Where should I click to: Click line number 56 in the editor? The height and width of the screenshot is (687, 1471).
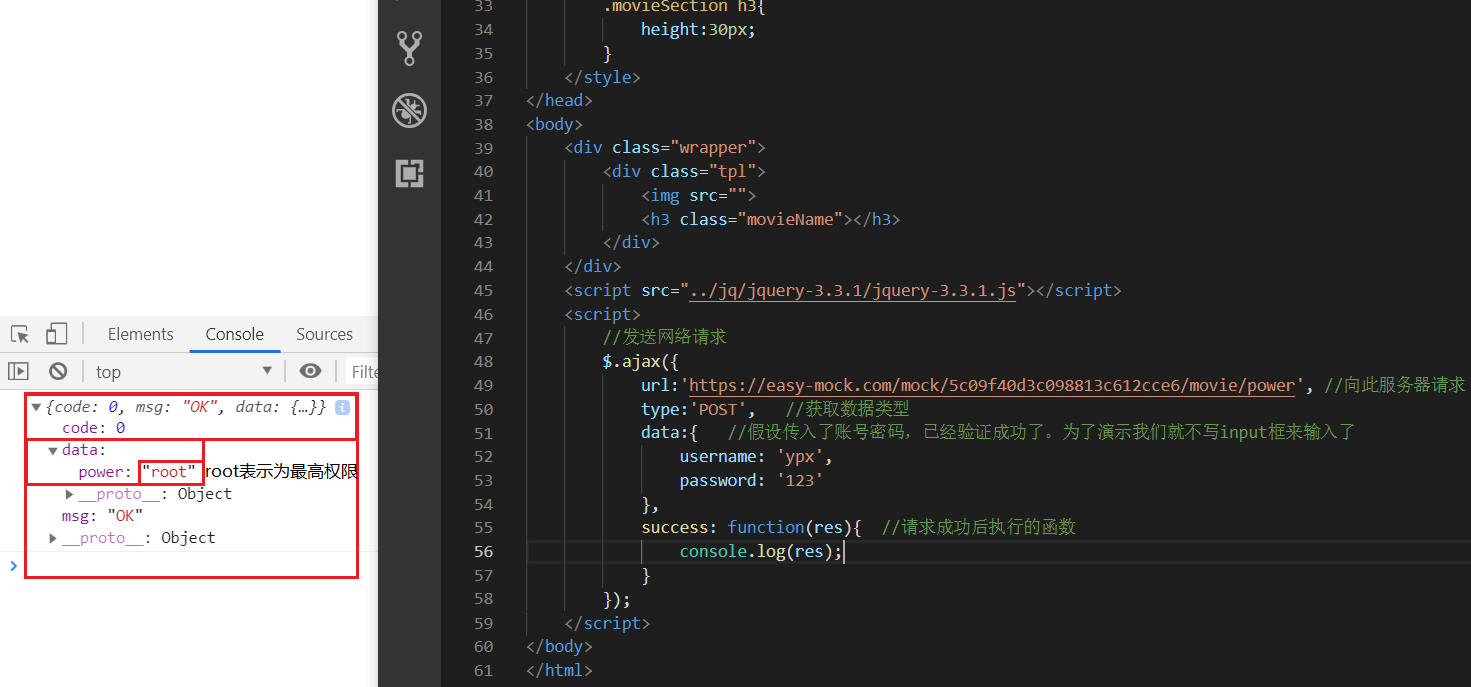tap(483, 551)
